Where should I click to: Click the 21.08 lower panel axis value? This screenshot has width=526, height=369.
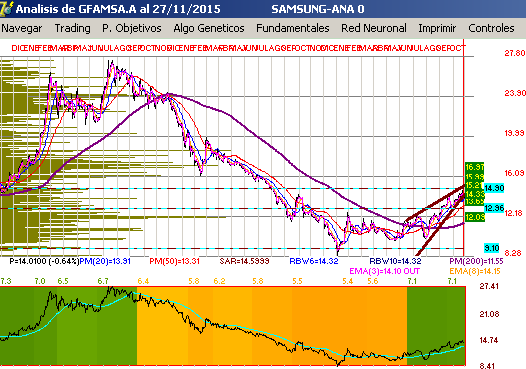[x=489, y=314]
